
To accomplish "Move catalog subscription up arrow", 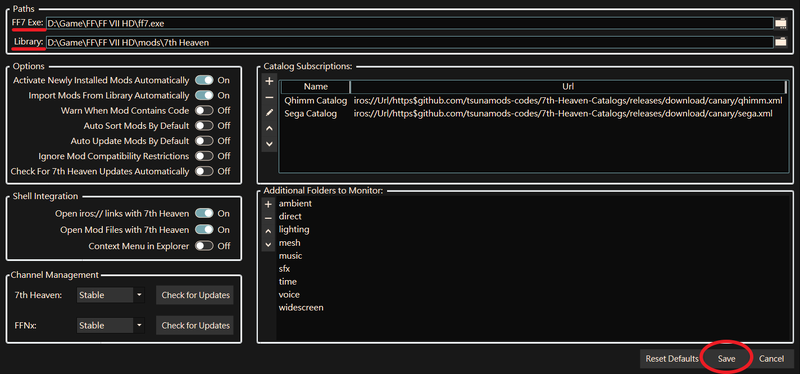I will (x=269, y=129).
